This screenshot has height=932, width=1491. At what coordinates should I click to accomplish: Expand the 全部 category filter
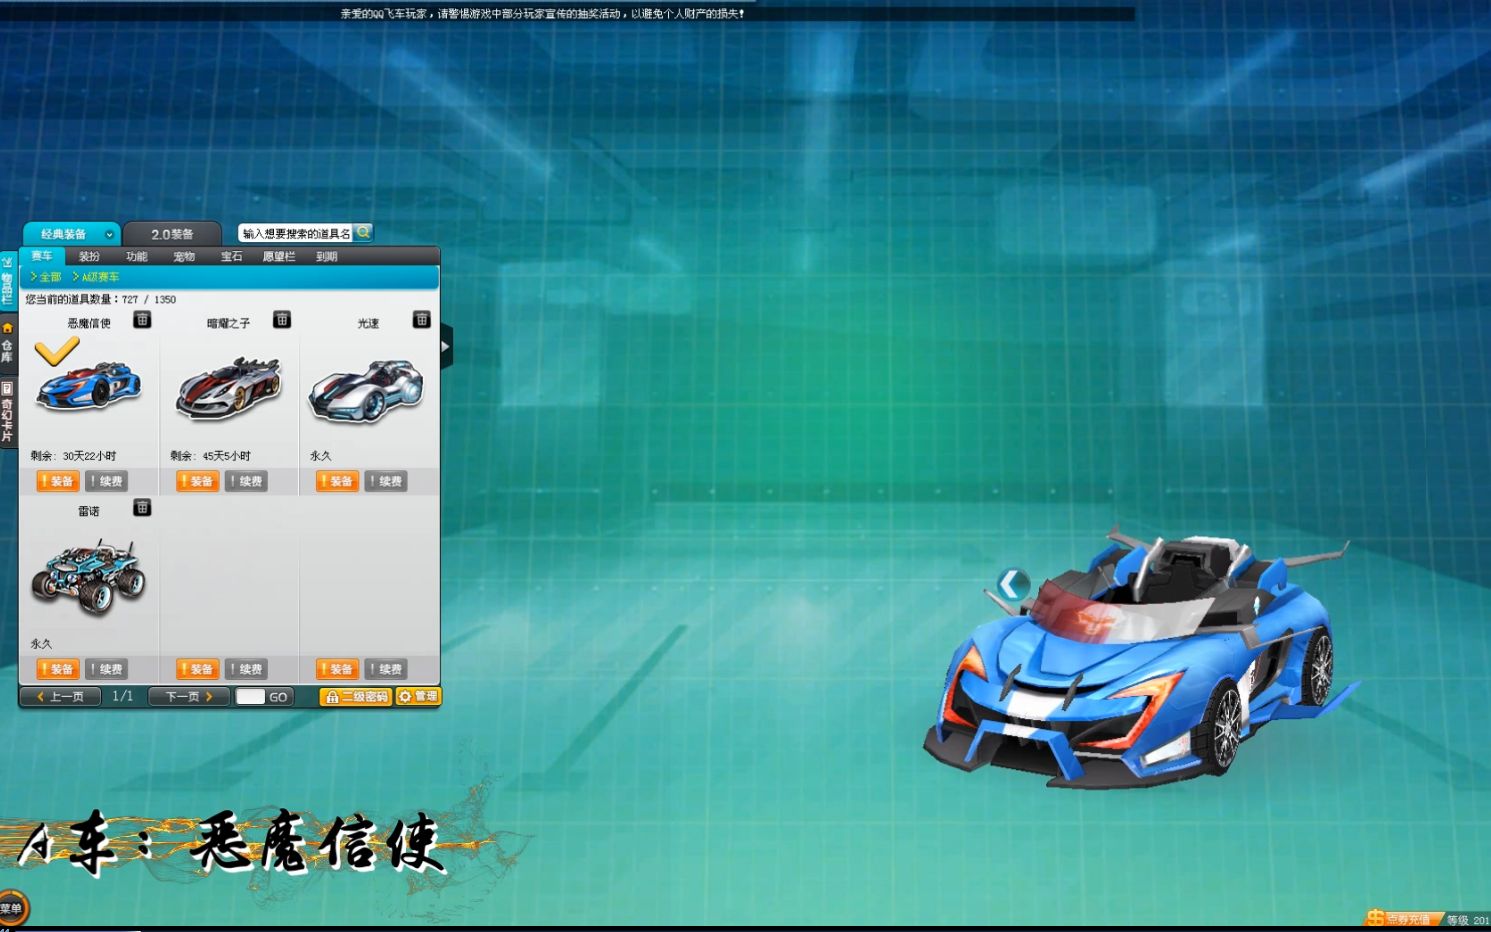(x=46, y=277)
